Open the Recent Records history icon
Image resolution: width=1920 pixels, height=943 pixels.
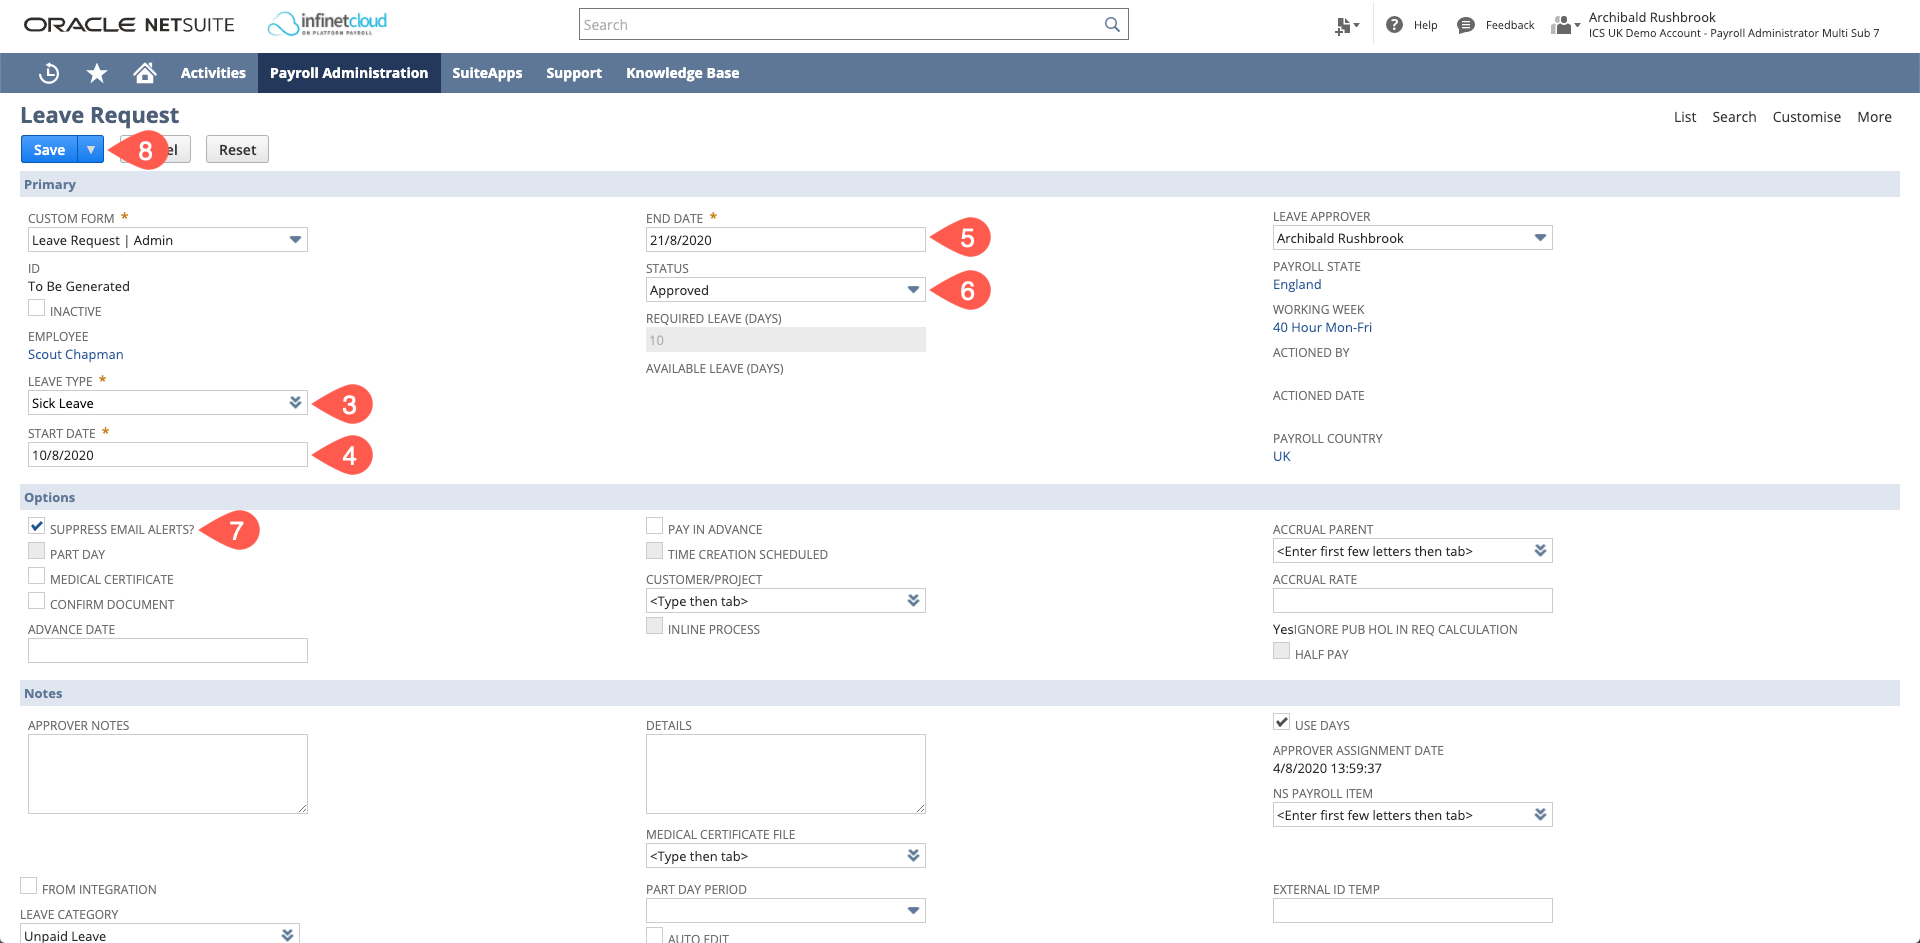(x=48, y=73)
